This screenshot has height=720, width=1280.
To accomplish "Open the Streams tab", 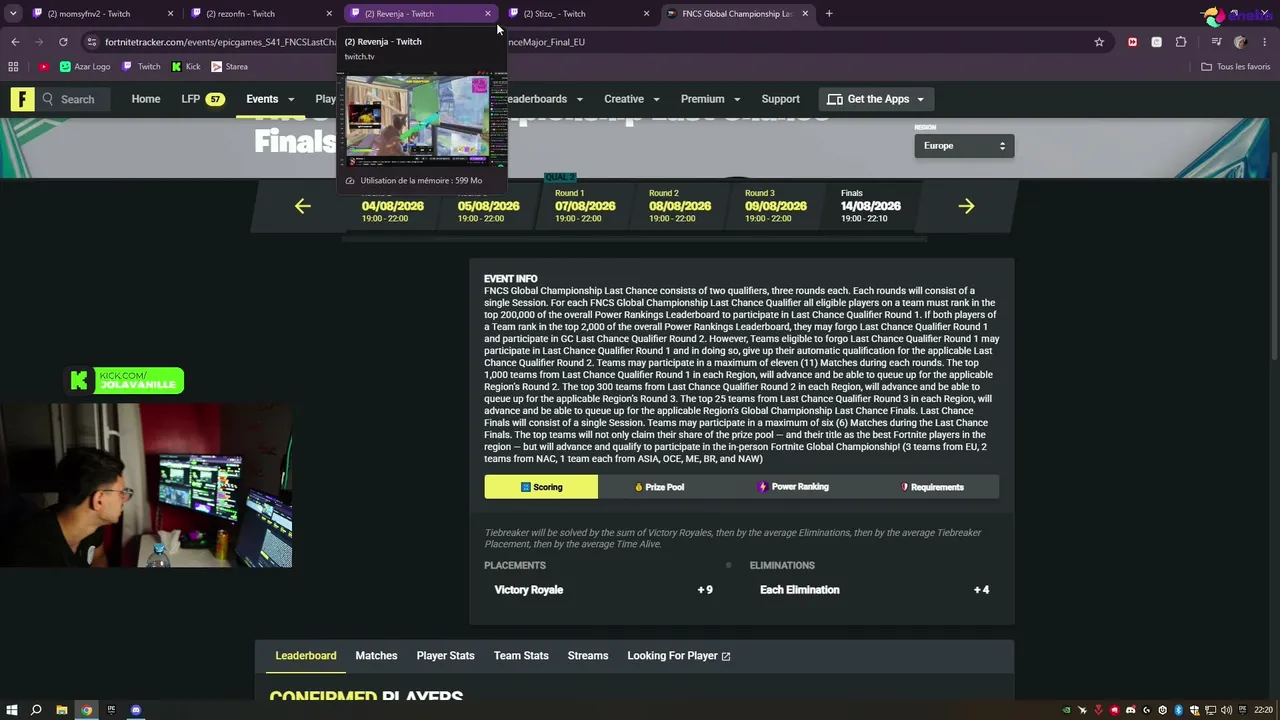I will point(588,656).
